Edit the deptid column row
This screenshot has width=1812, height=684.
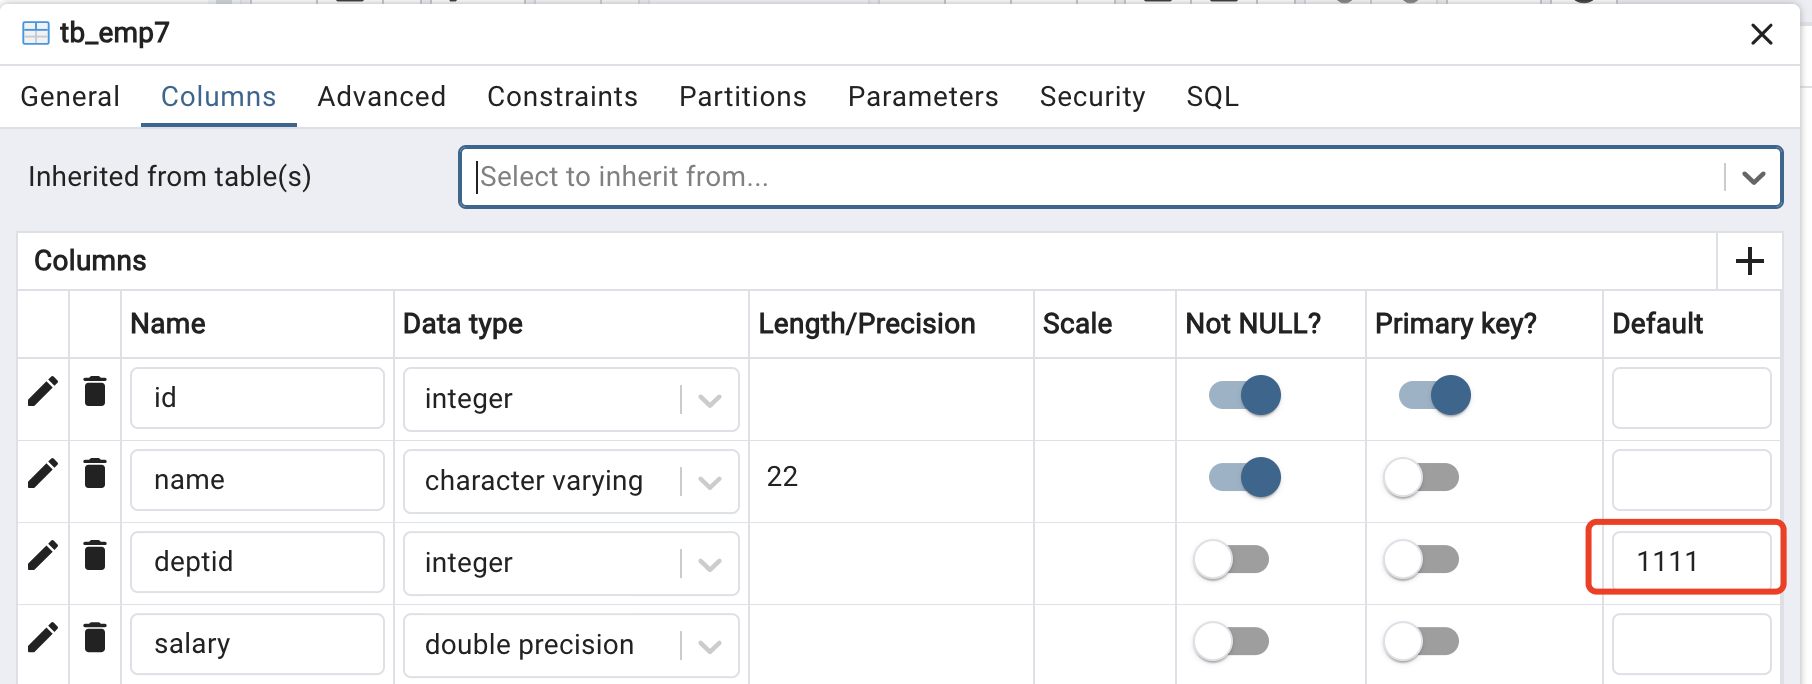43,556
